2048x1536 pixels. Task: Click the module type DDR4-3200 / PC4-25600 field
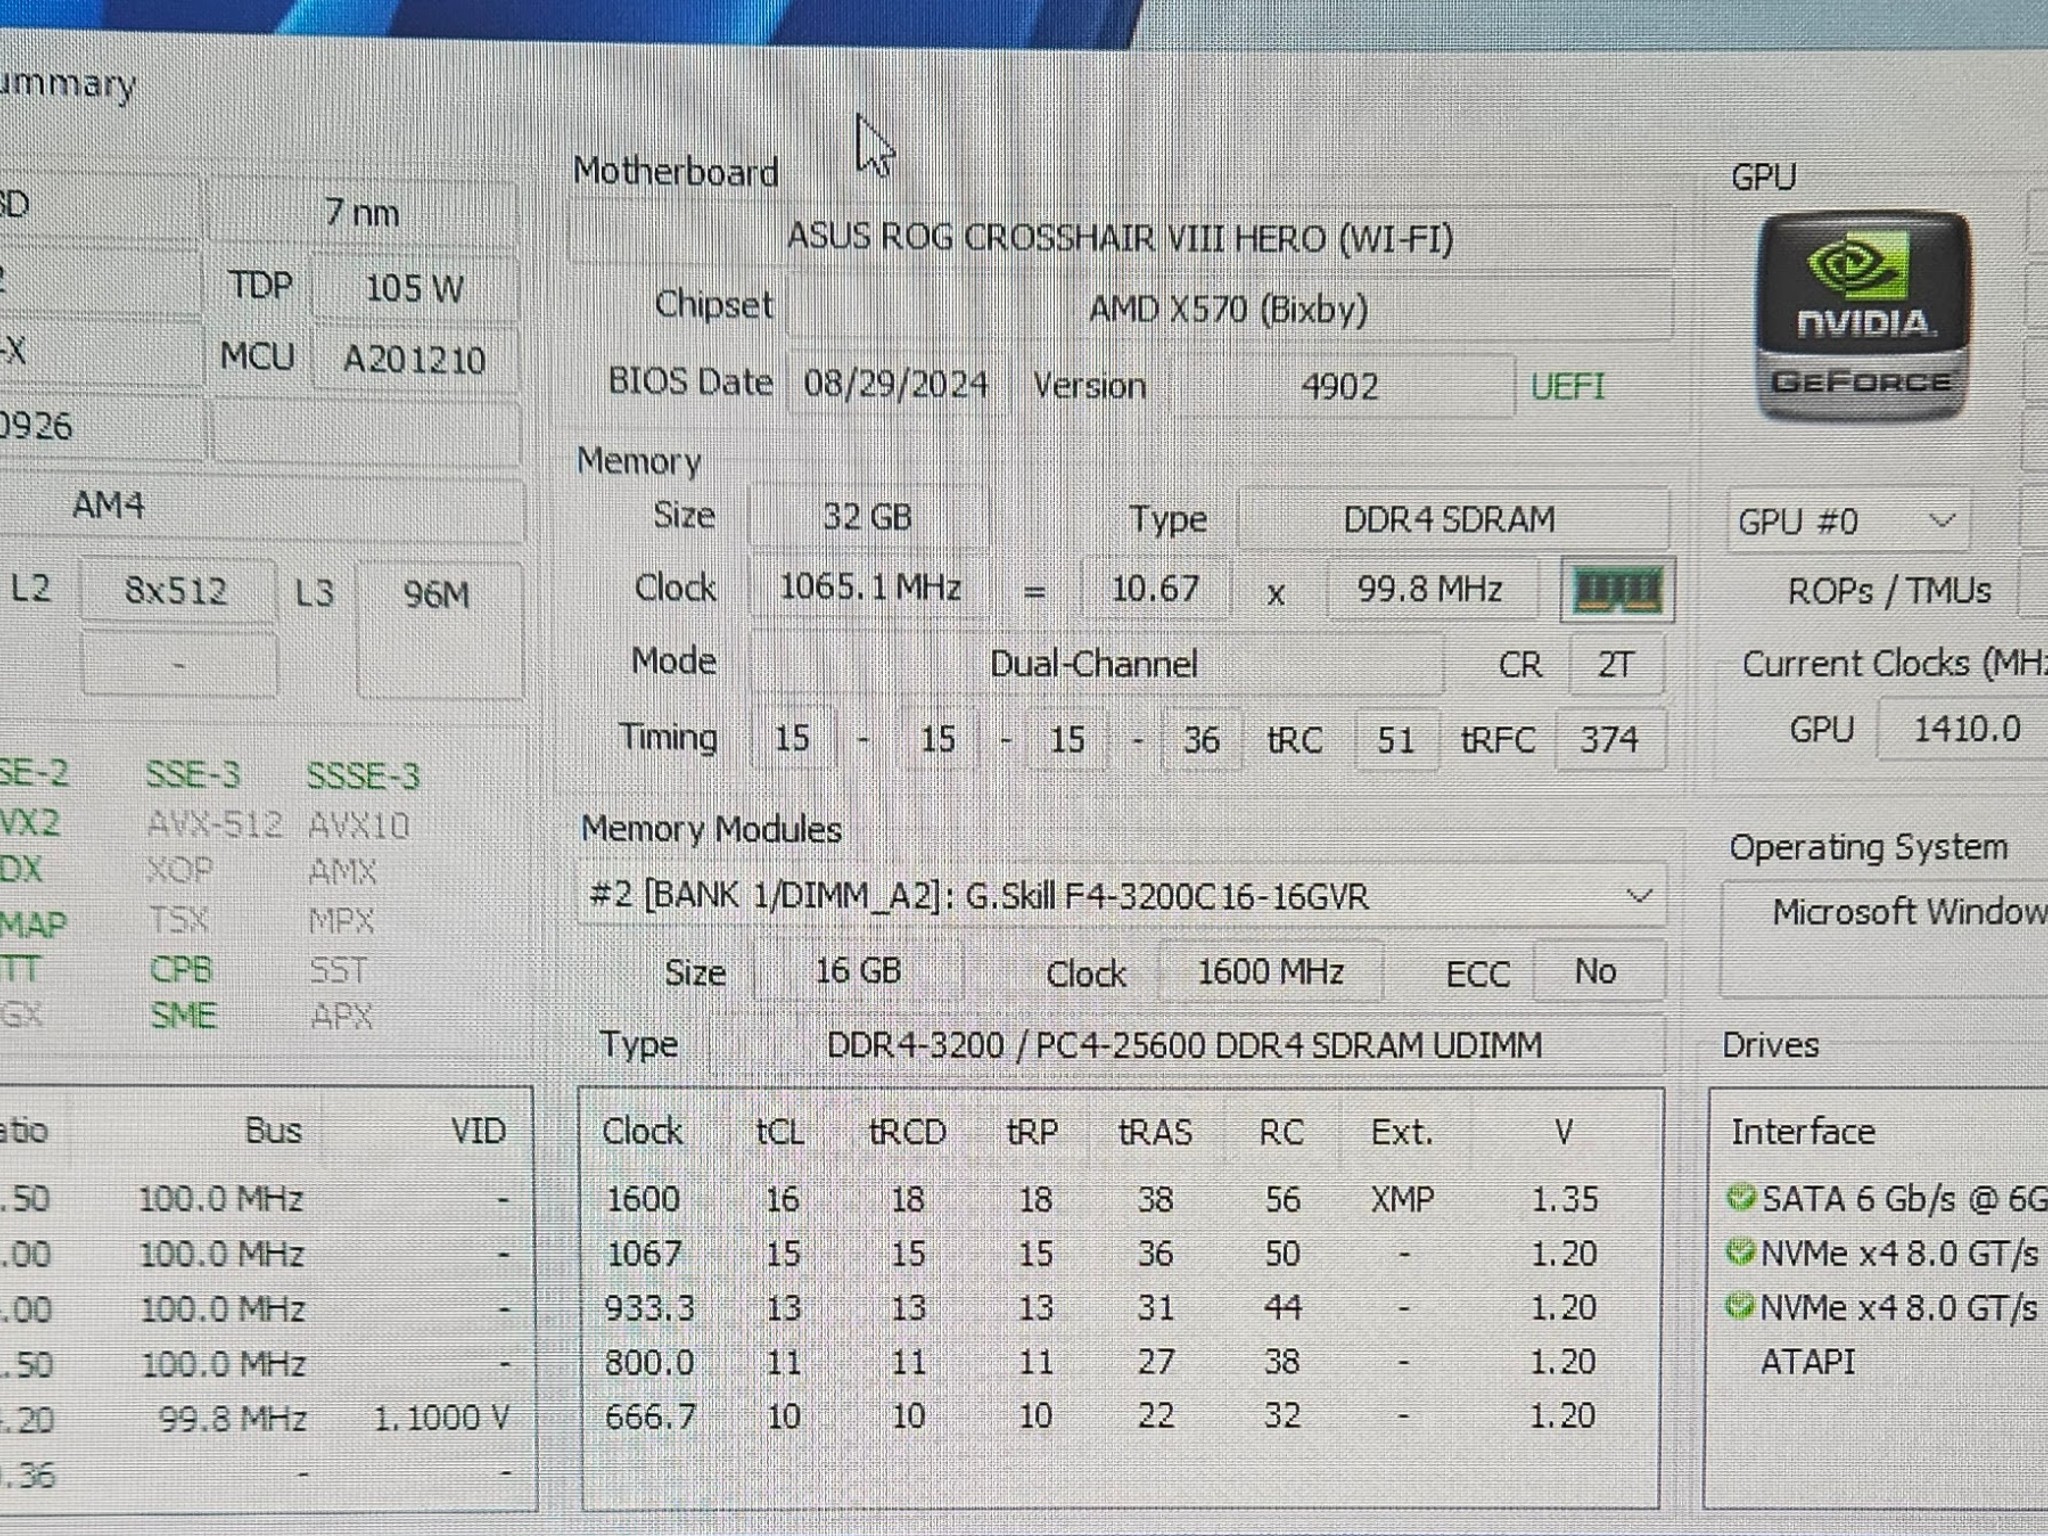coord(1185,1046)
